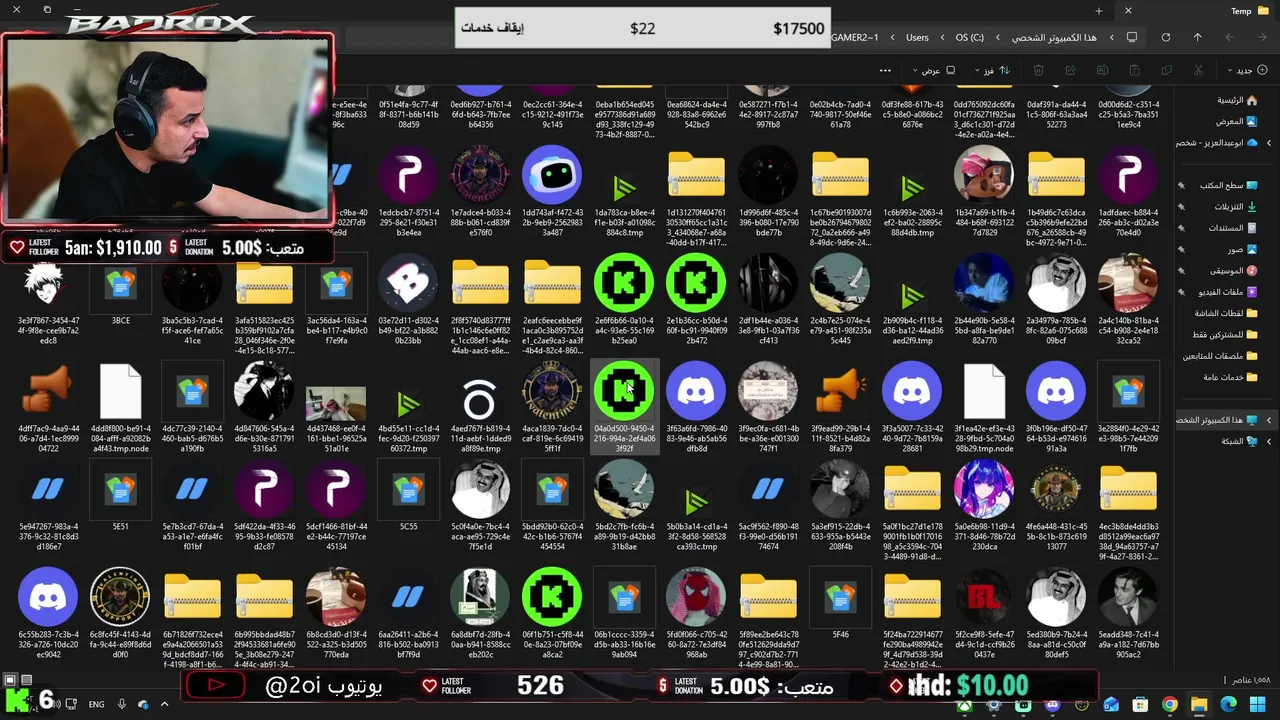Viewport: 1280px width, 720px height.
Task: Select zip folder 2f8f5740d83777ff
Action: pos(480,302)
